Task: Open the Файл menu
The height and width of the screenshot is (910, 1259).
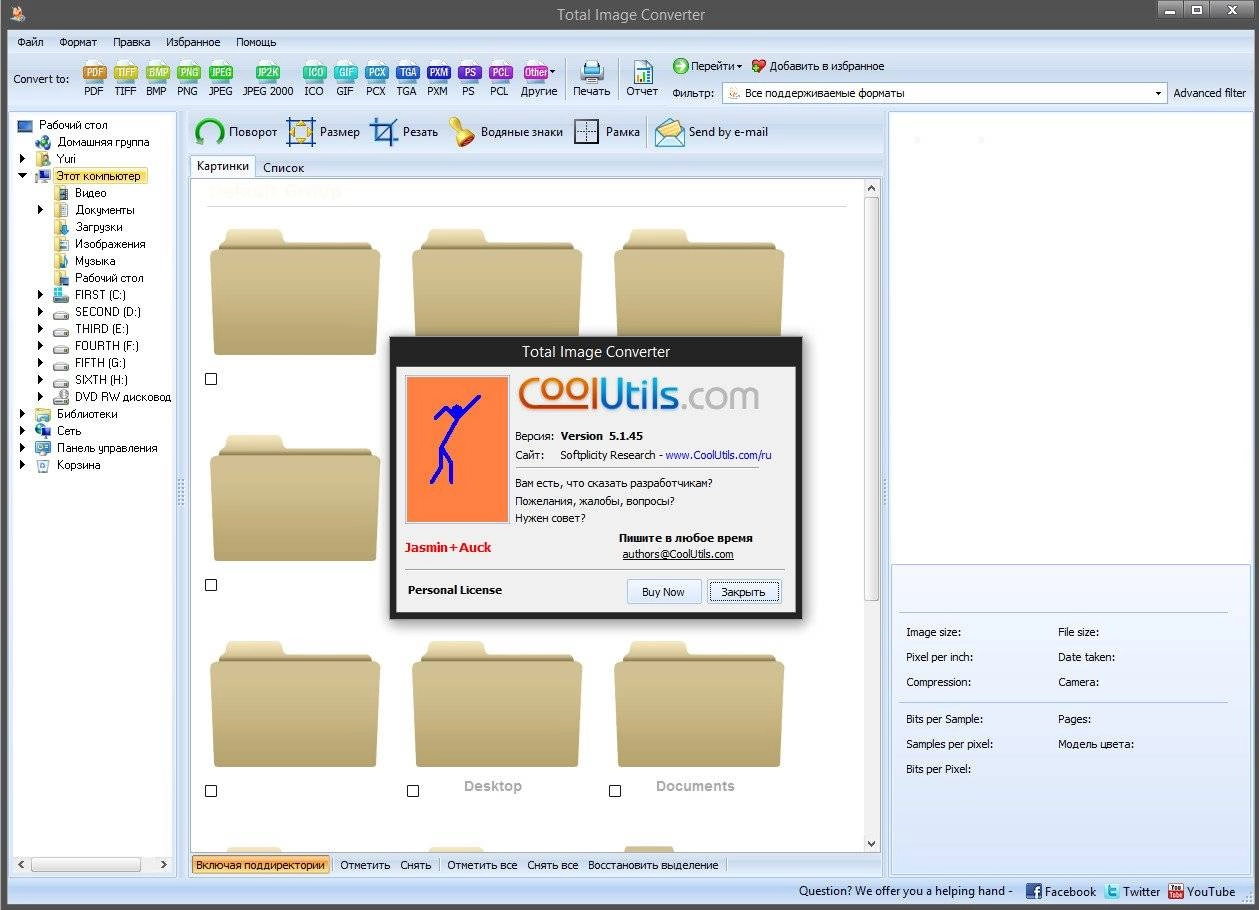Action: point(30,42)
